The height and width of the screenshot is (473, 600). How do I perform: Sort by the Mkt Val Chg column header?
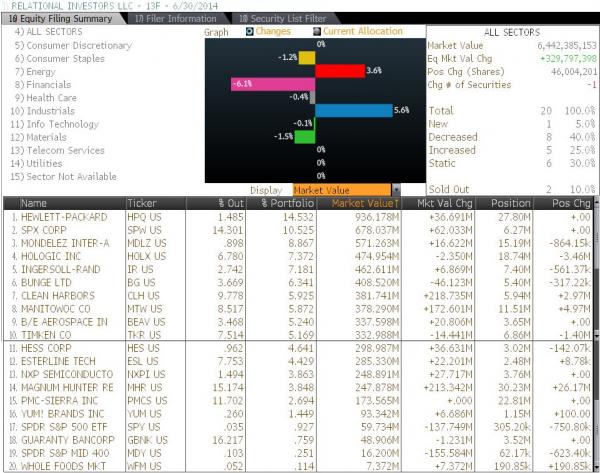[438, 203]
